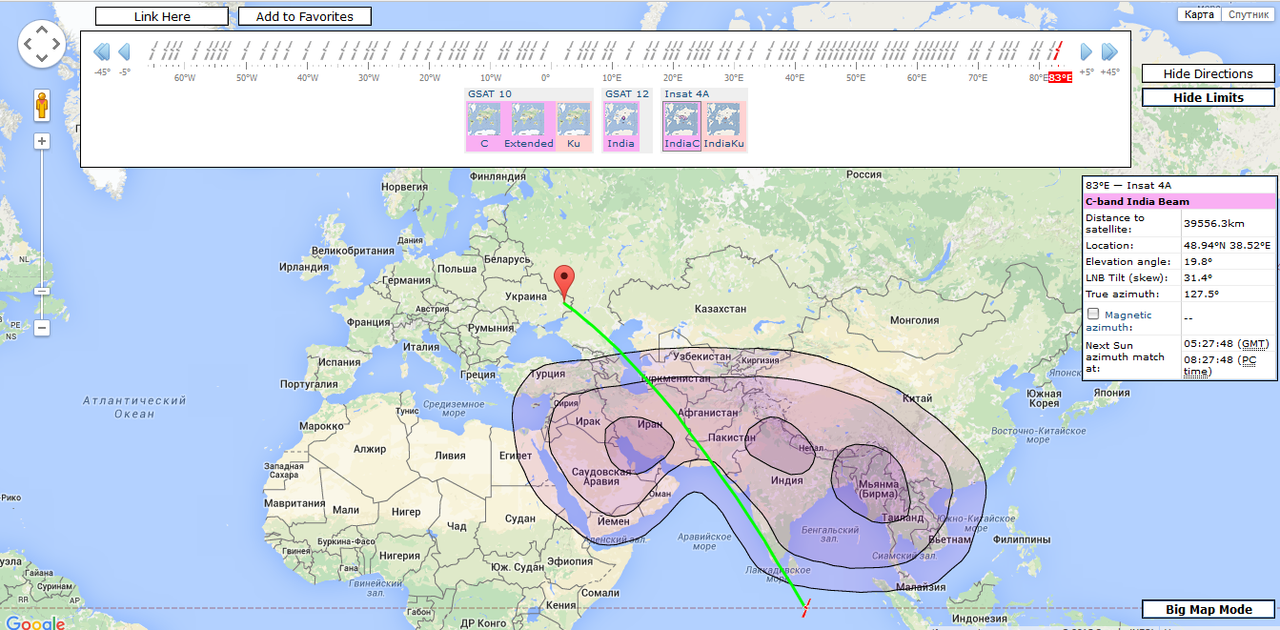
Task: Shift satellite arc 45 degrees east
Action: pos(1109,52)
